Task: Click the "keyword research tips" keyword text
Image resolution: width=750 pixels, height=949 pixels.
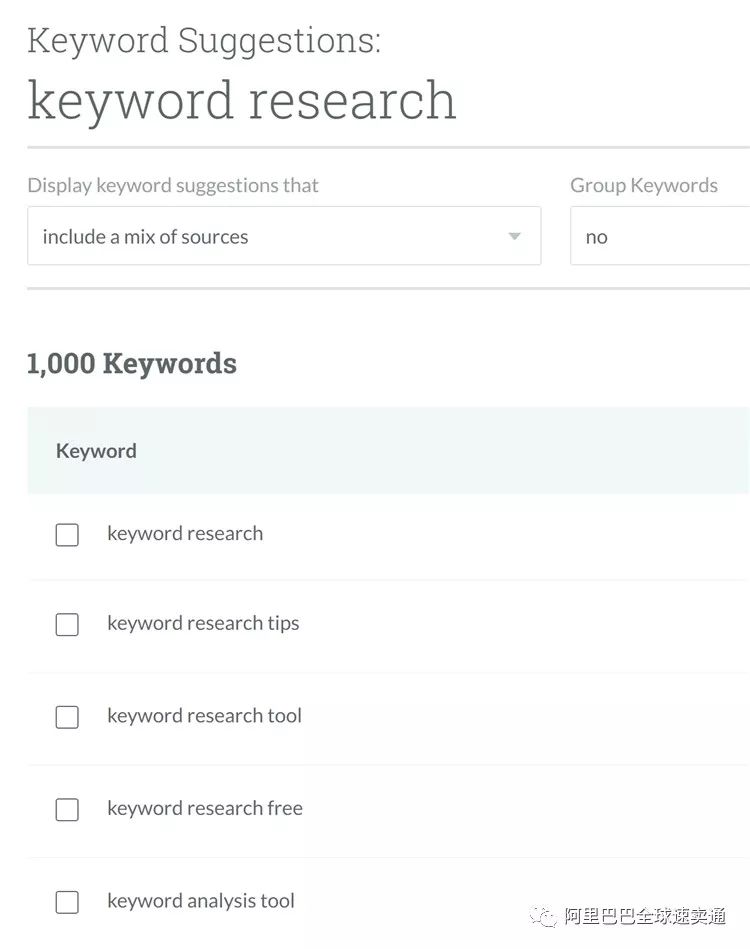Action: [x=203, y=624]
